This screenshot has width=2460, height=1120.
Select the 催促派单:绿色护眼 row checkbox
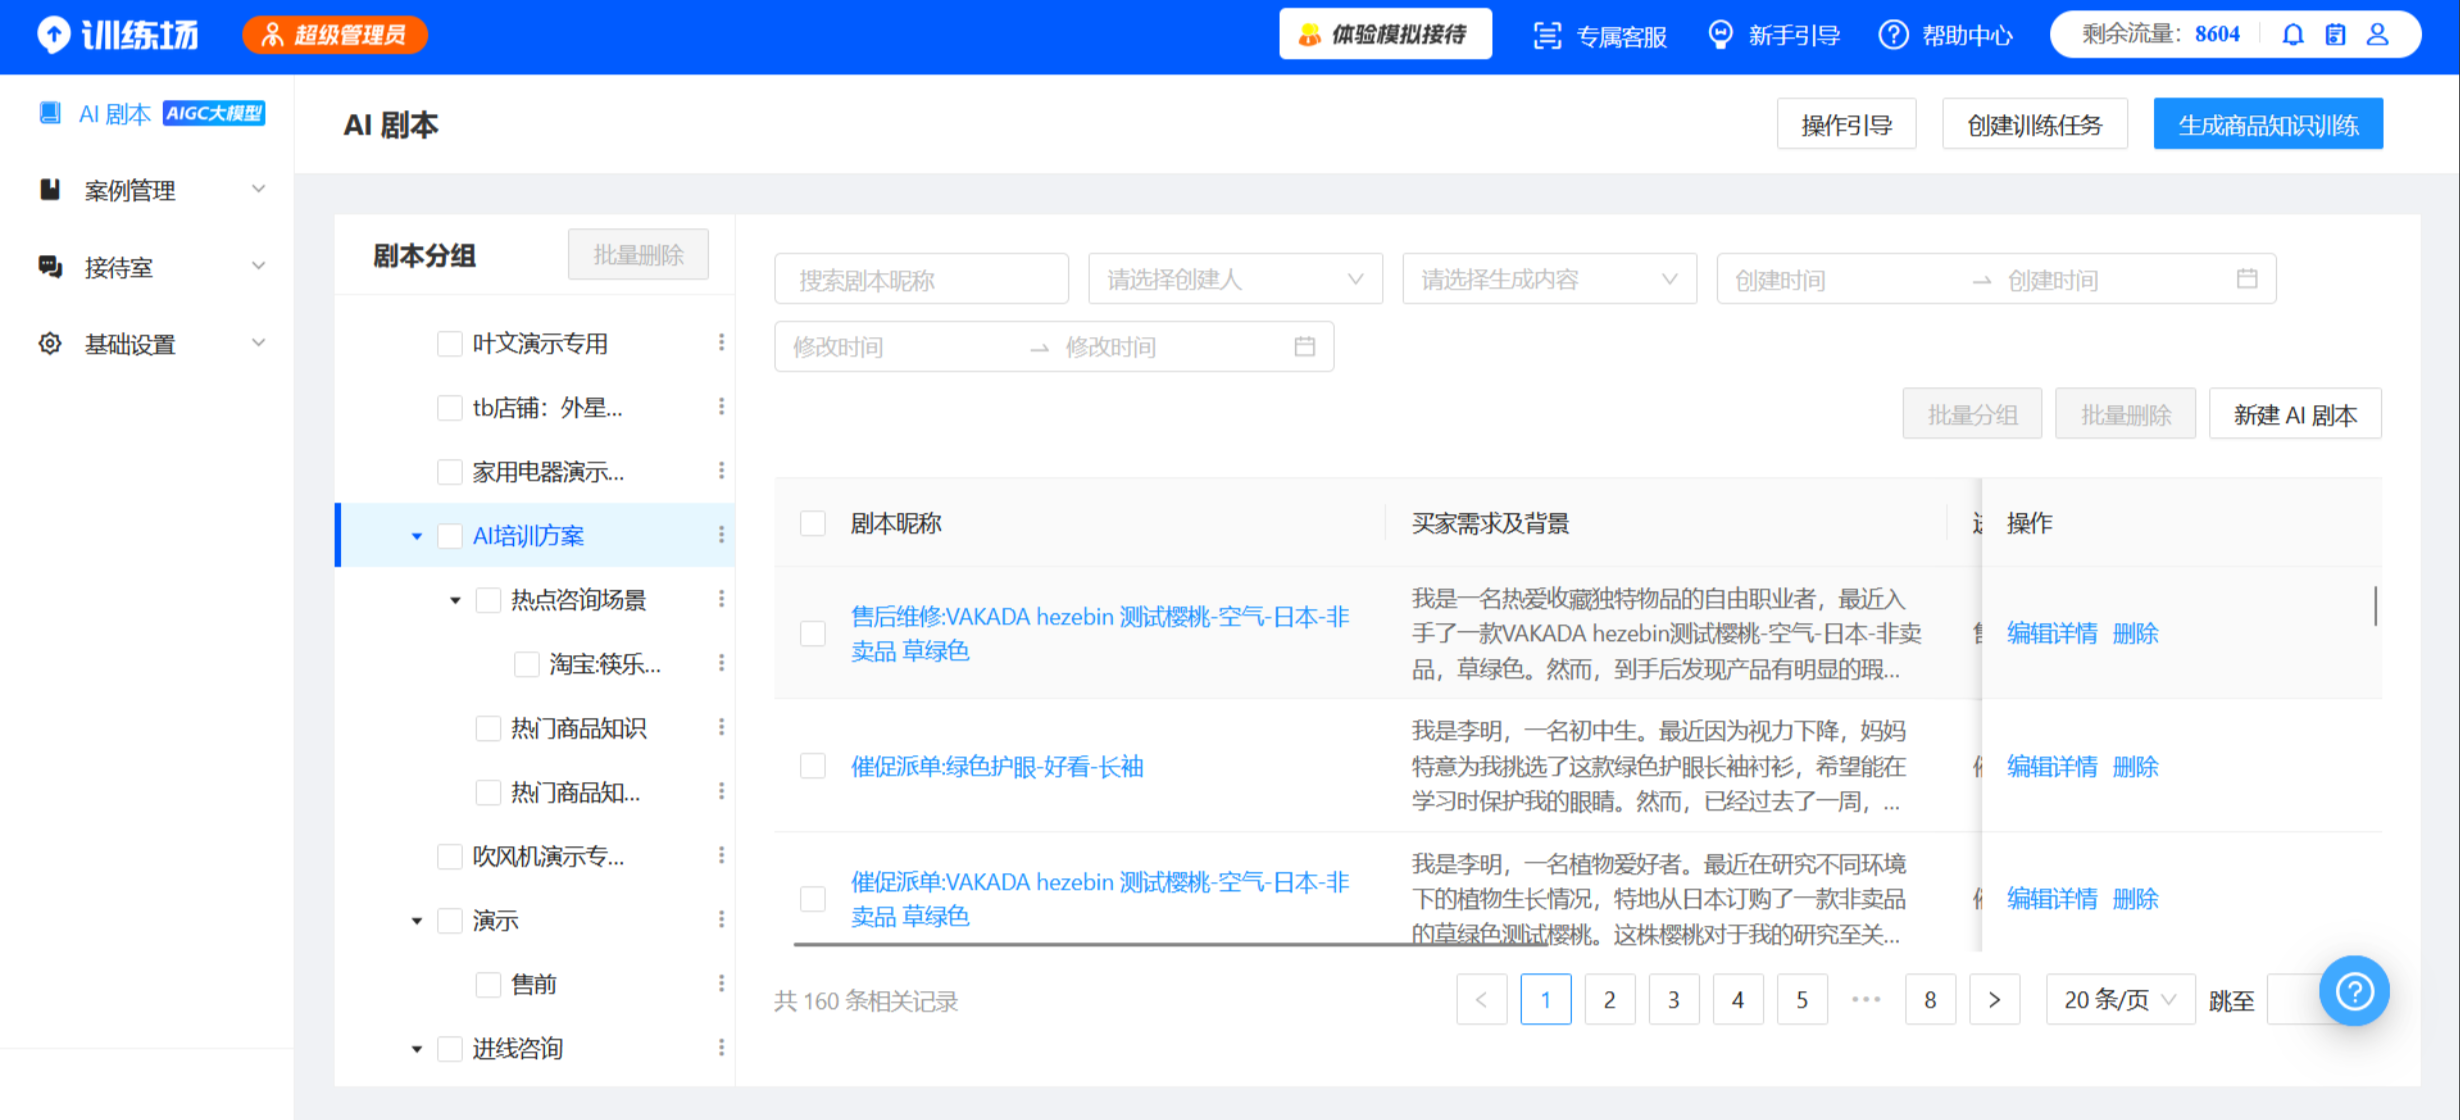pos(813,766)
